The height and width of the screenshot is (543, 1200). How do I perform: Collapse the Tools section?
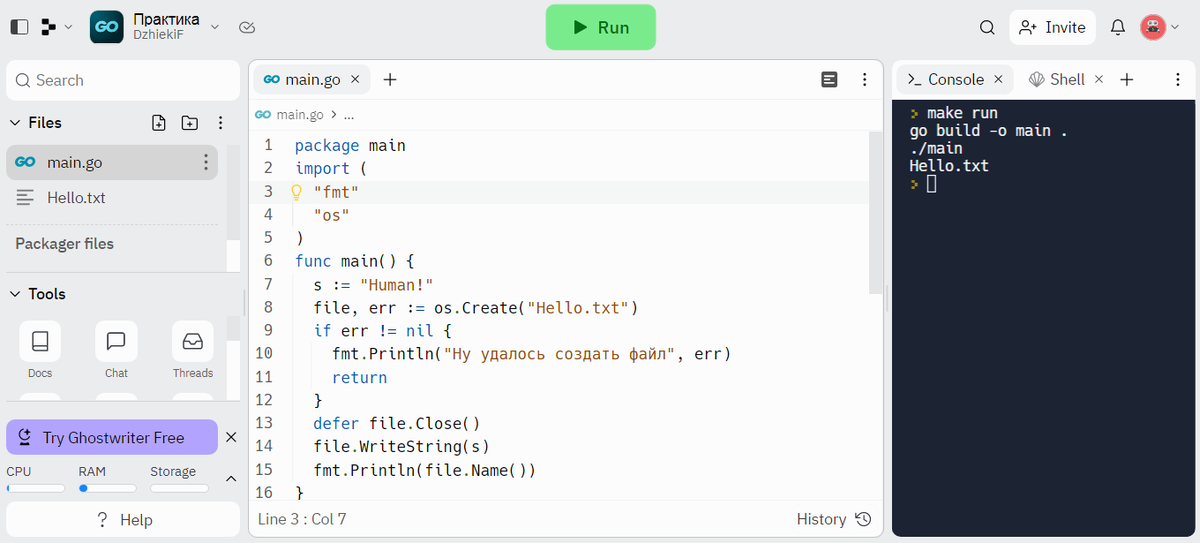point(15,294)
